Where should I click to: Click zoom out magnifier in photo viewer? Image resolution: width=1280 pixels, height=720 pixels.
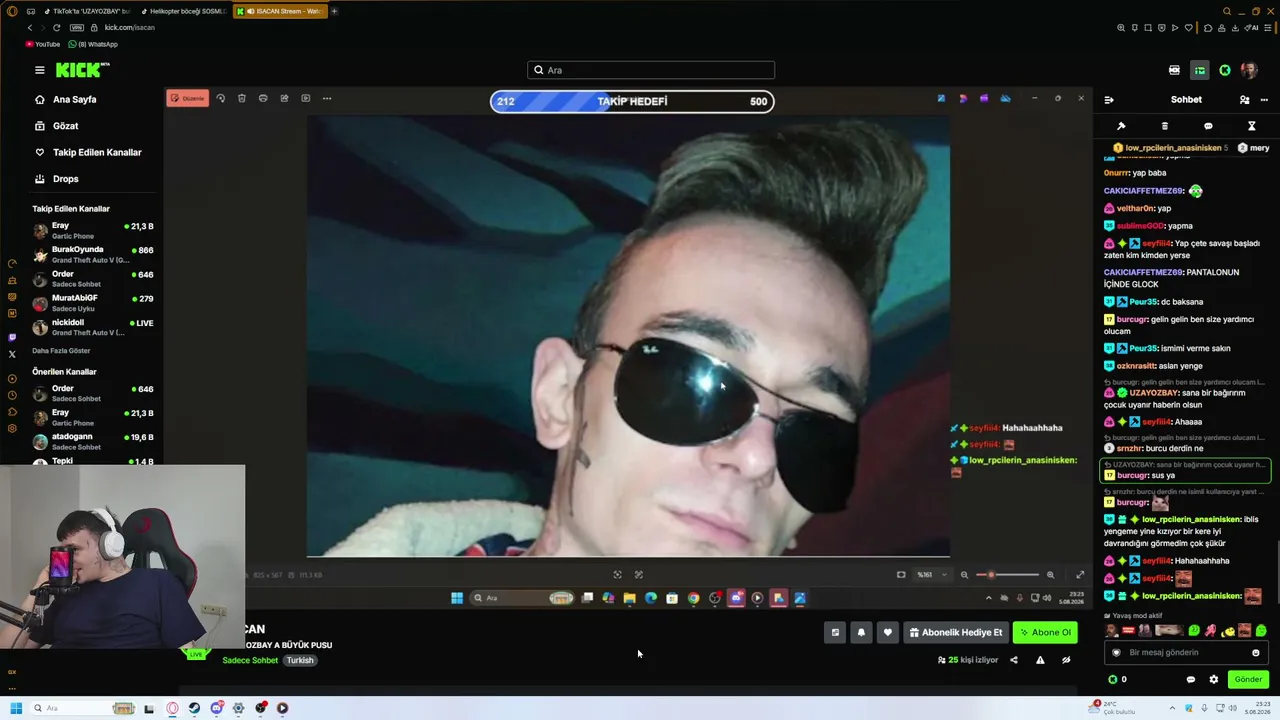coord(964,575)
